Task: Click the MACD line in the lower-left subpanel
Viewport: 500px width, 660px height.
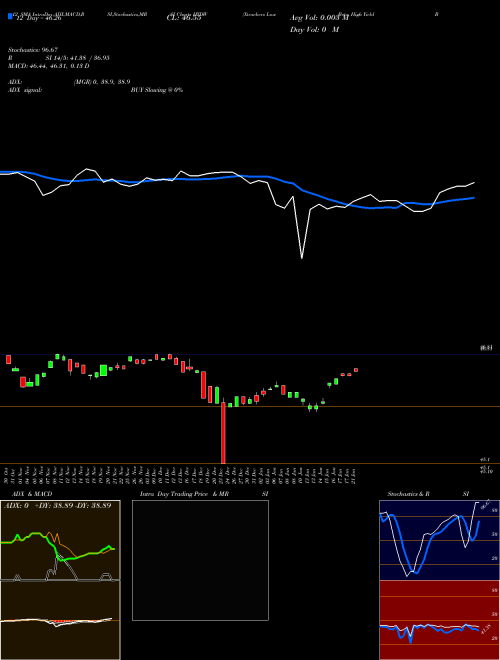Action: click(56, 622)
